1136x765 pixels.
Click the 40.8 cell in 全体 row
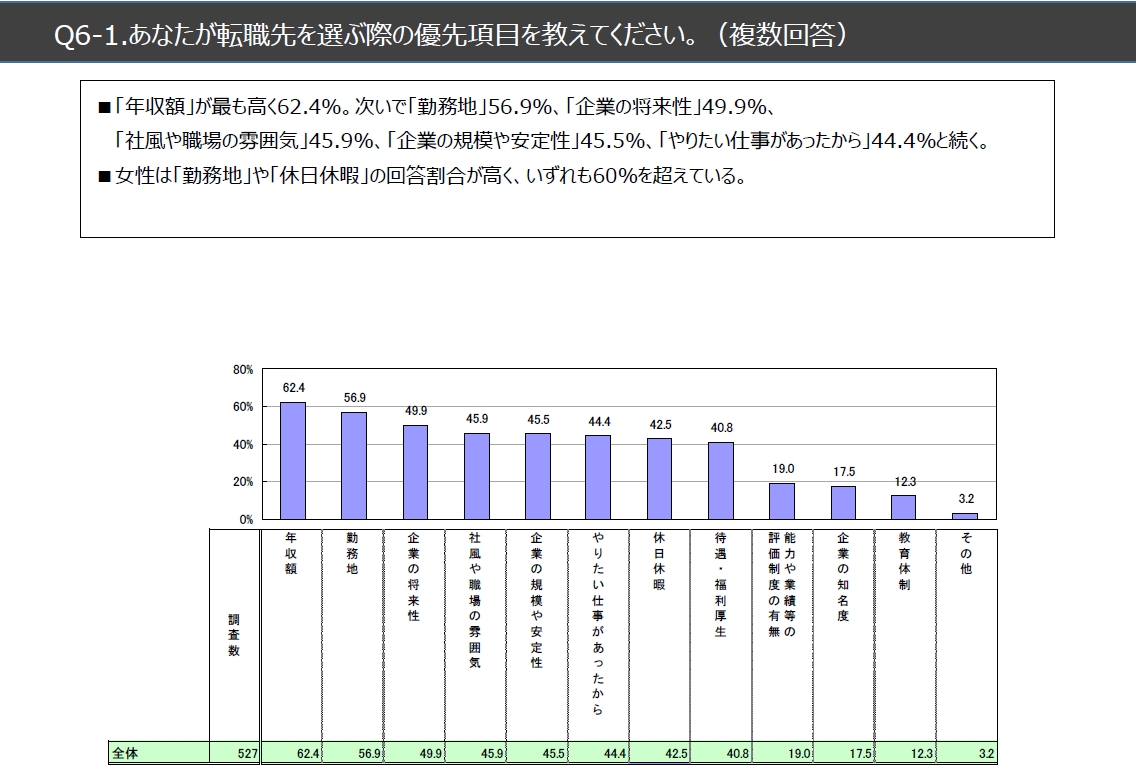coord(720,753)
